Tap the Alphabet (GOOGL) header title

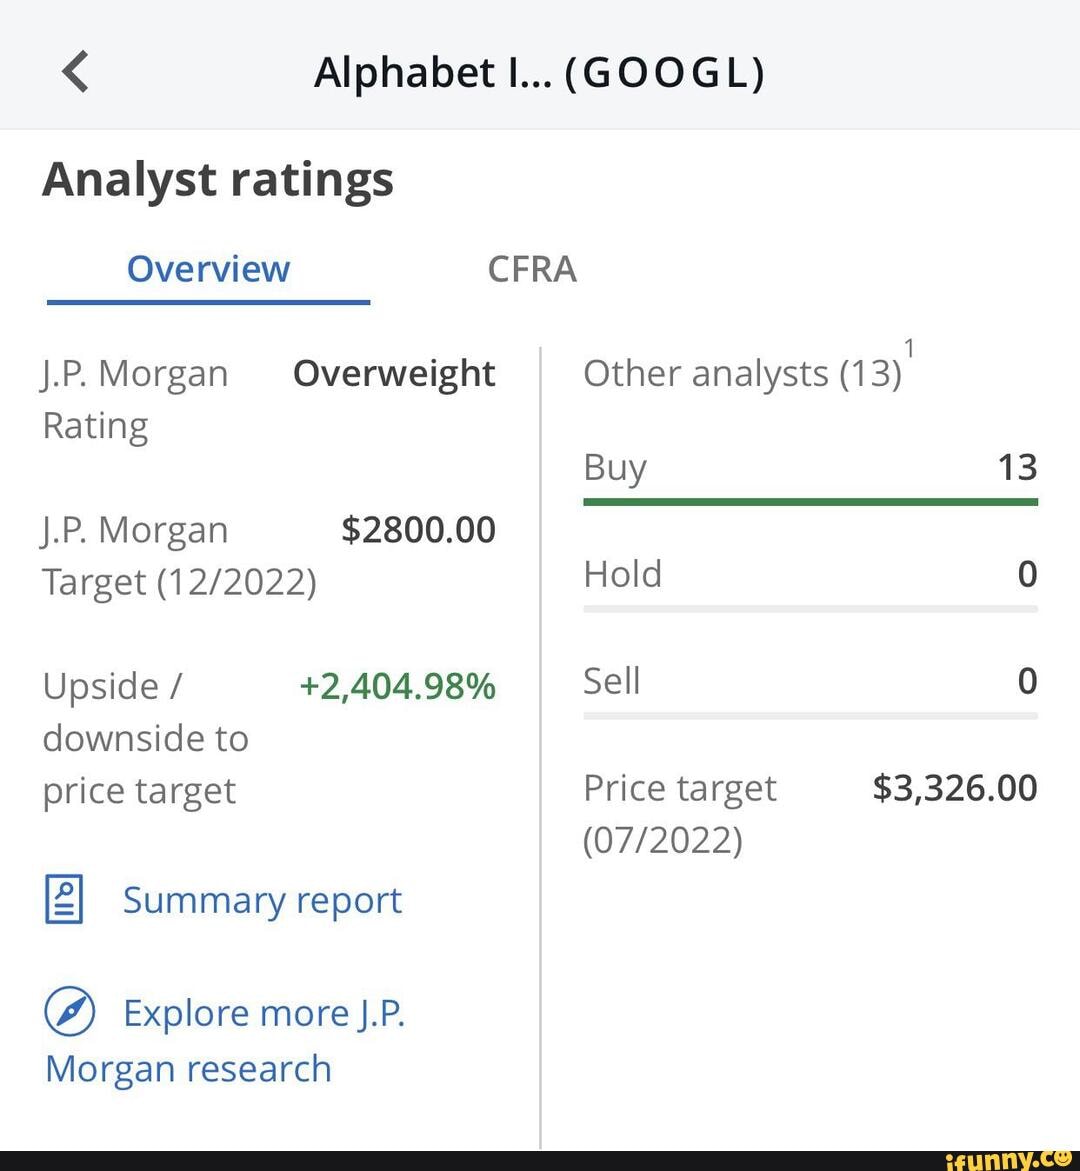pos(539,72)
